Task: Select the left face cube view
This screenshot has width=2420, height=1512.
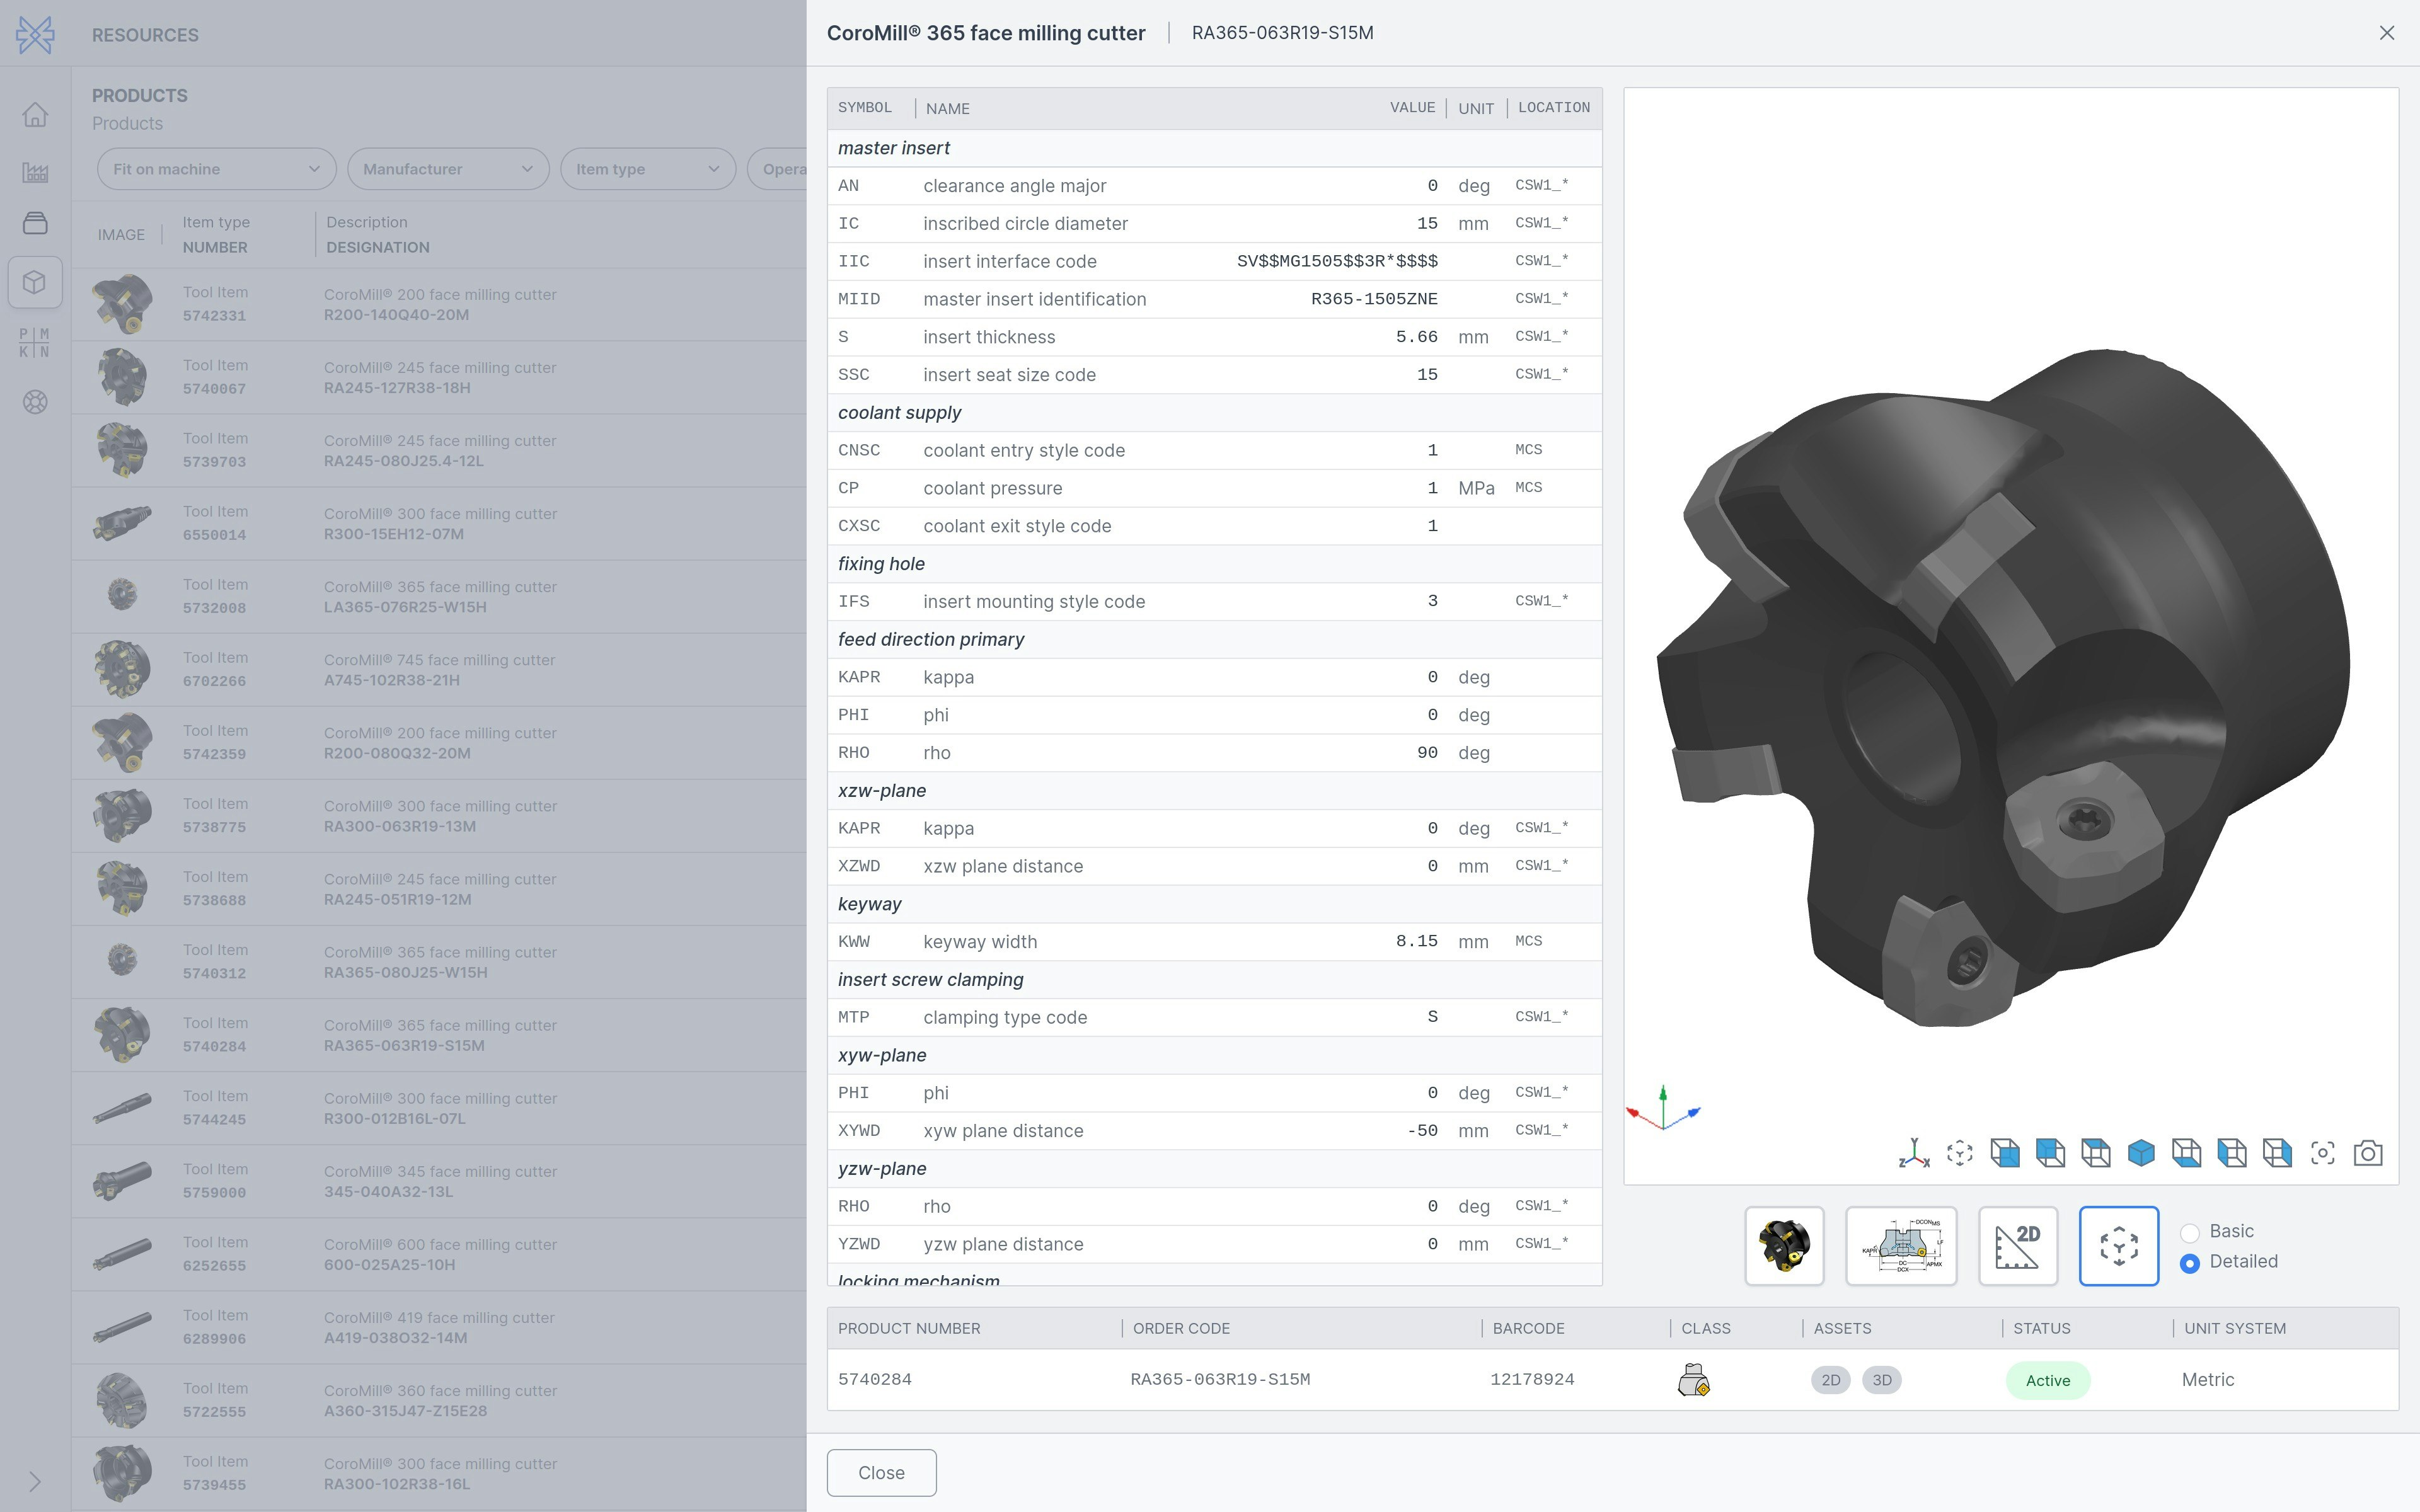Action: tap(2232, 1153)
